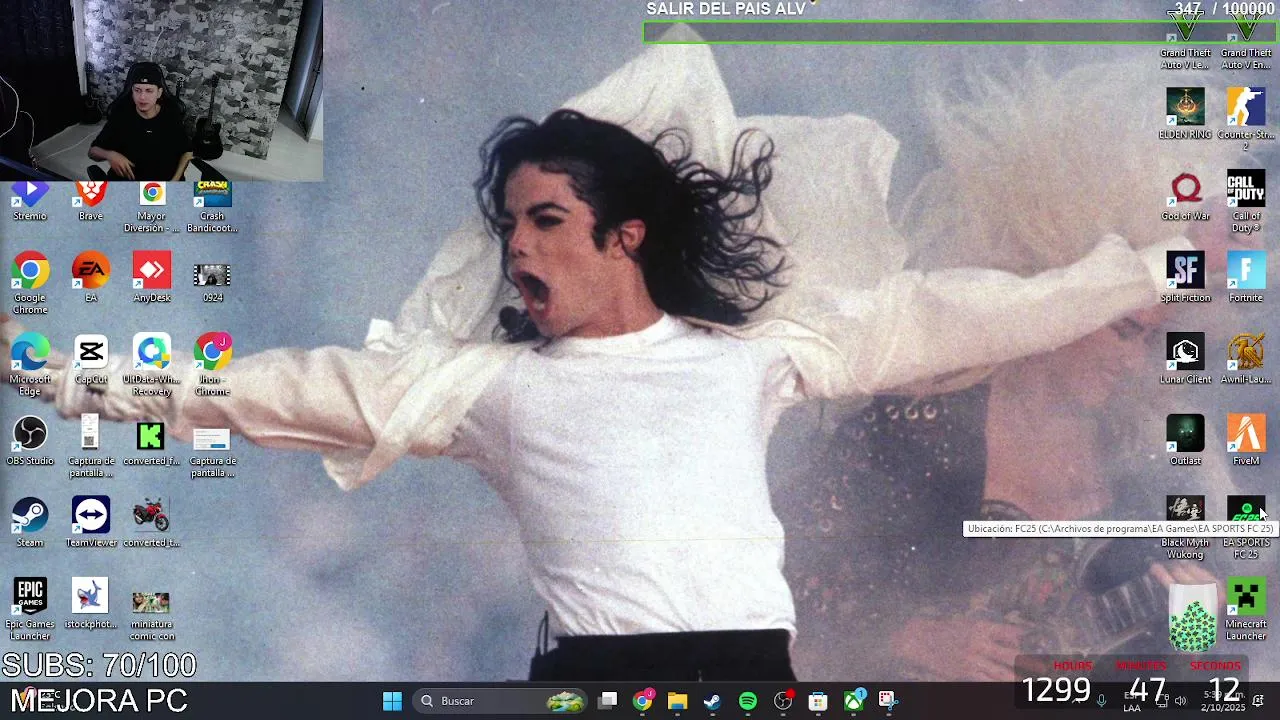Select the Epic Games Launcher icon

(x=30, y=610)
